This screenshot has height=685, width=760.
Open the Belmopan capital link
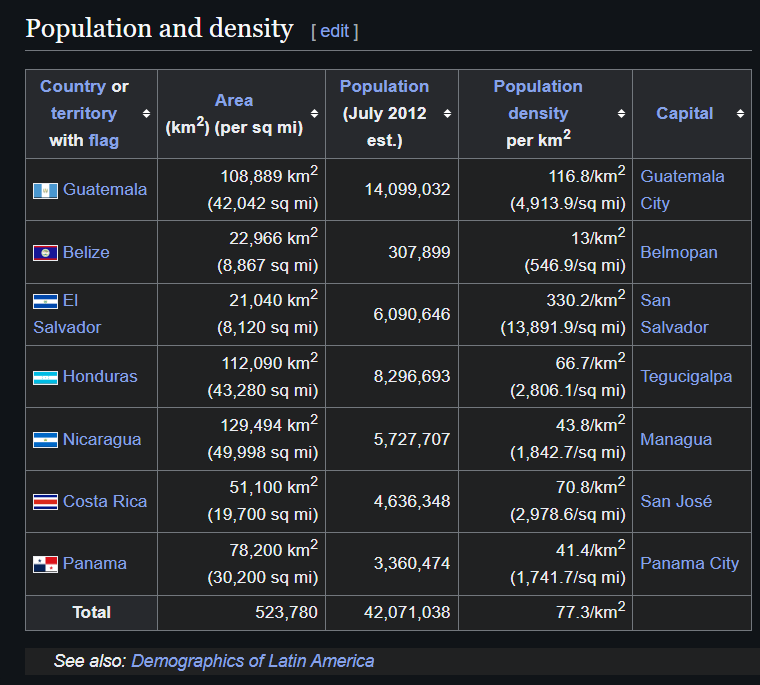coord(679,253)
